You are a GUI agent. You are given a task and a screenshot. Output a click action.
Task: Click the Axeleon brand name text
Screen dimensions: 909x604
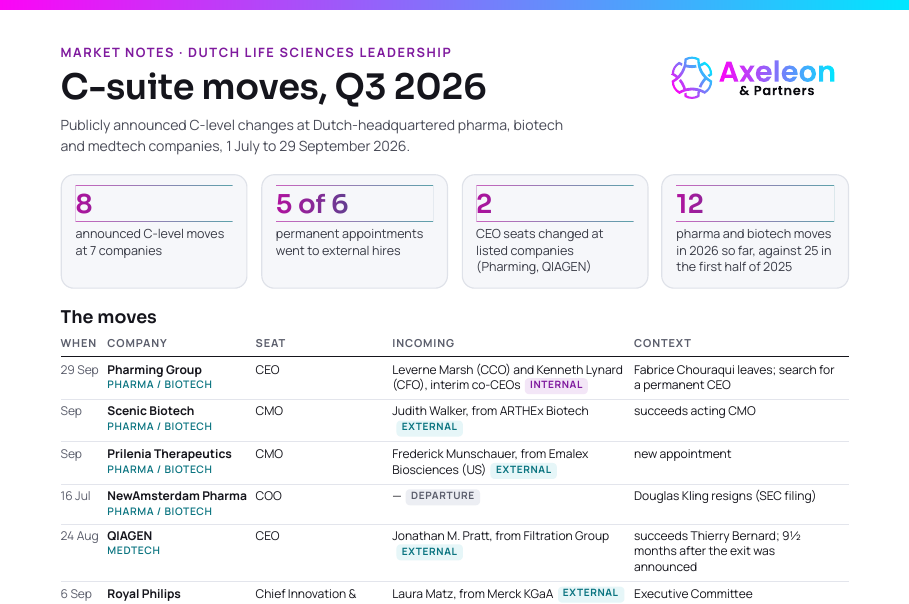click(777, 72)
